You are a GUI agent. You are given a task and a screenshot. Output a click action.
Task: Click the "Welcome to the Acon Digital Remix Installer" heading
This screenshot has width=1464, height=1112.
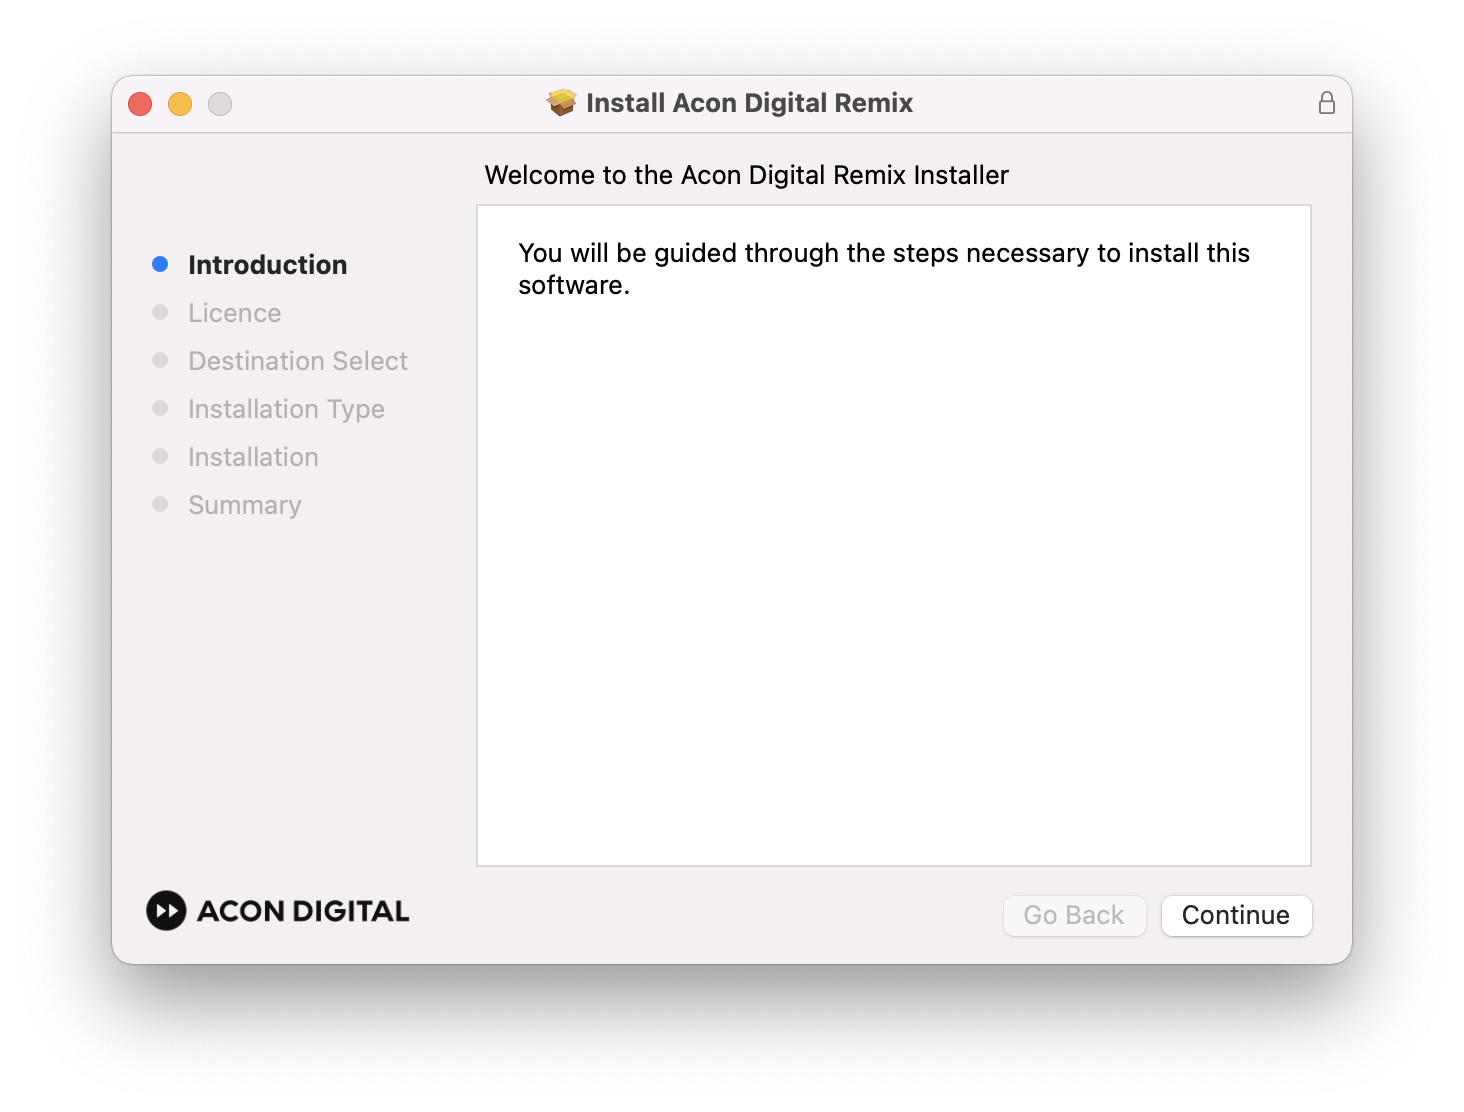[x=746, y=175]
